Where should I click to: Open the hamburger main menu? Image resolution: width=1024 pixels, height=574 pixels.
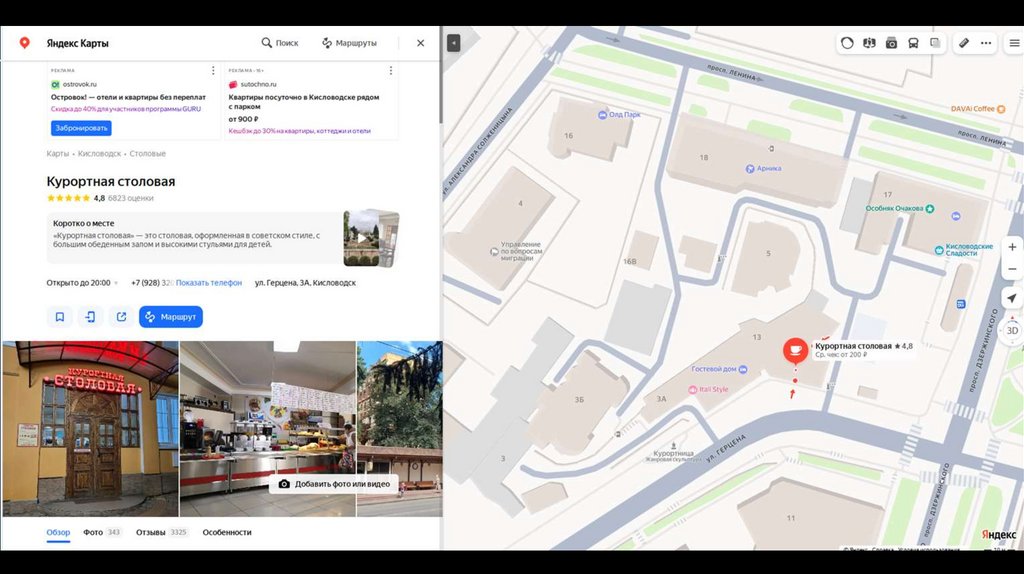[x=1014, y=43]
